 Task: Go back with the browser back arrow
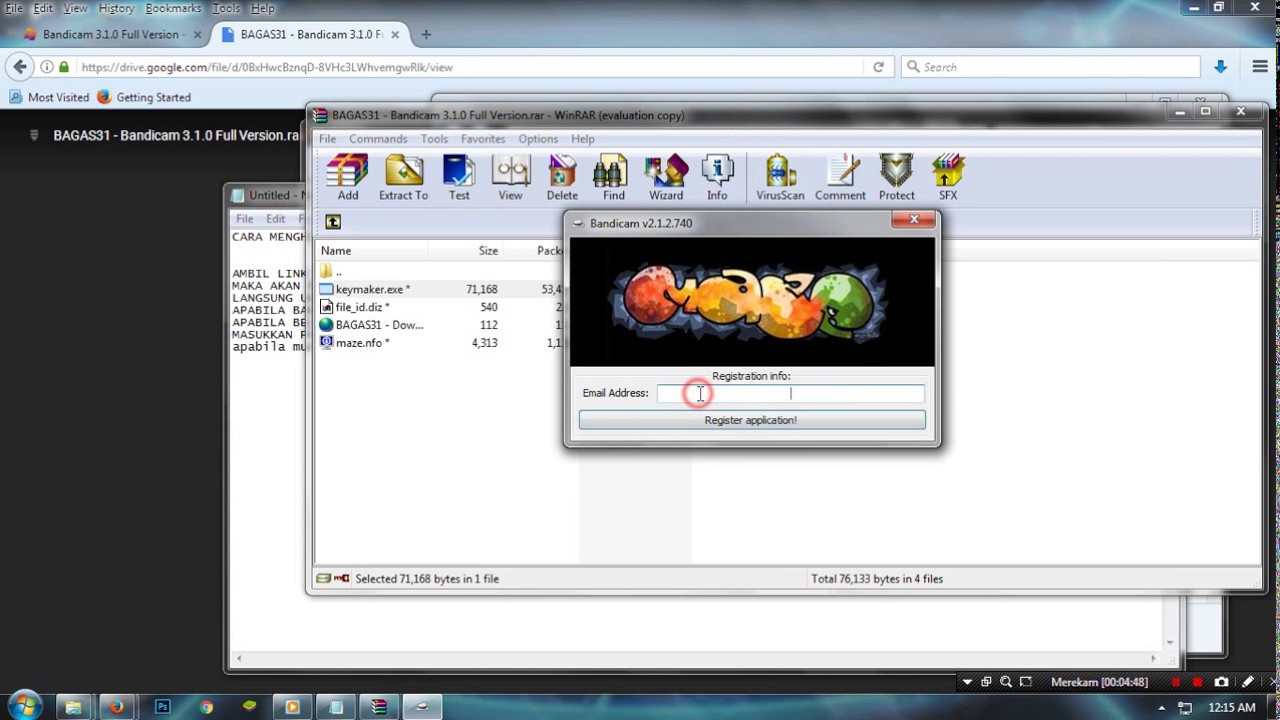click(x=19, y=67)
